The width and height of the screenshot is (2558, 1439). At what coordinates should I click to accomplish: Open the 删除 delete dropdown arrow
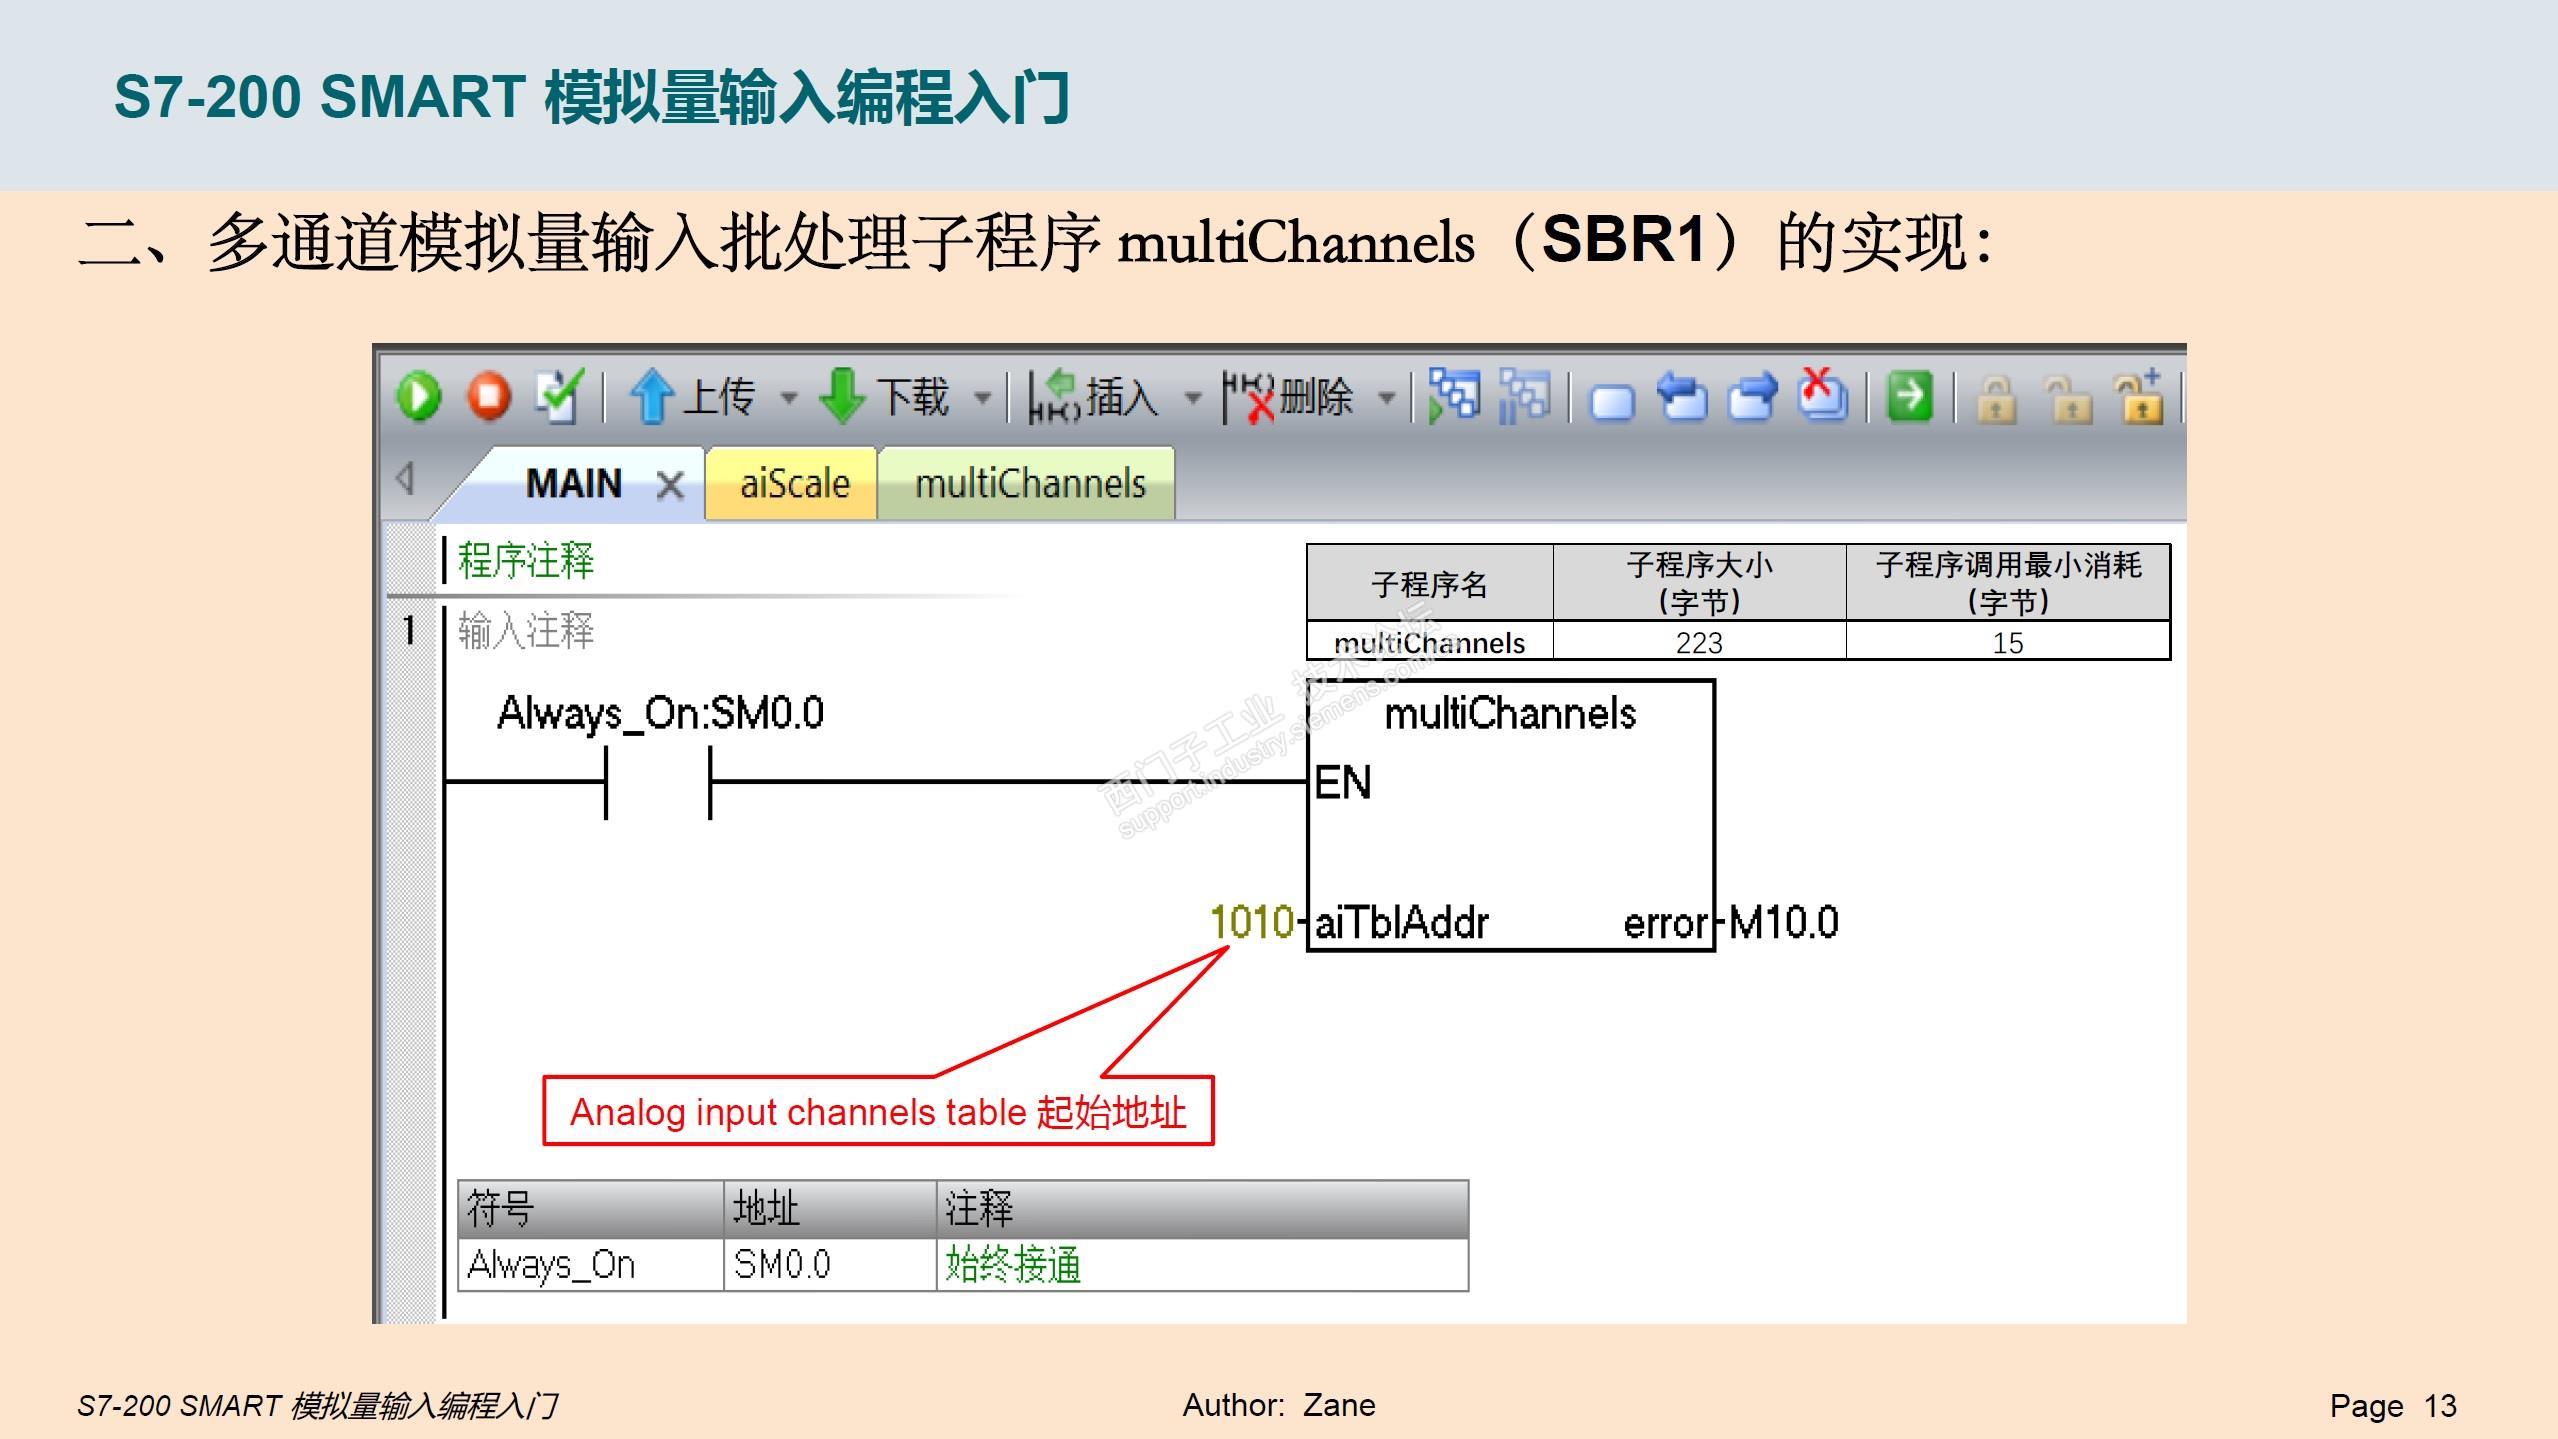click(x=1387, y=398)
